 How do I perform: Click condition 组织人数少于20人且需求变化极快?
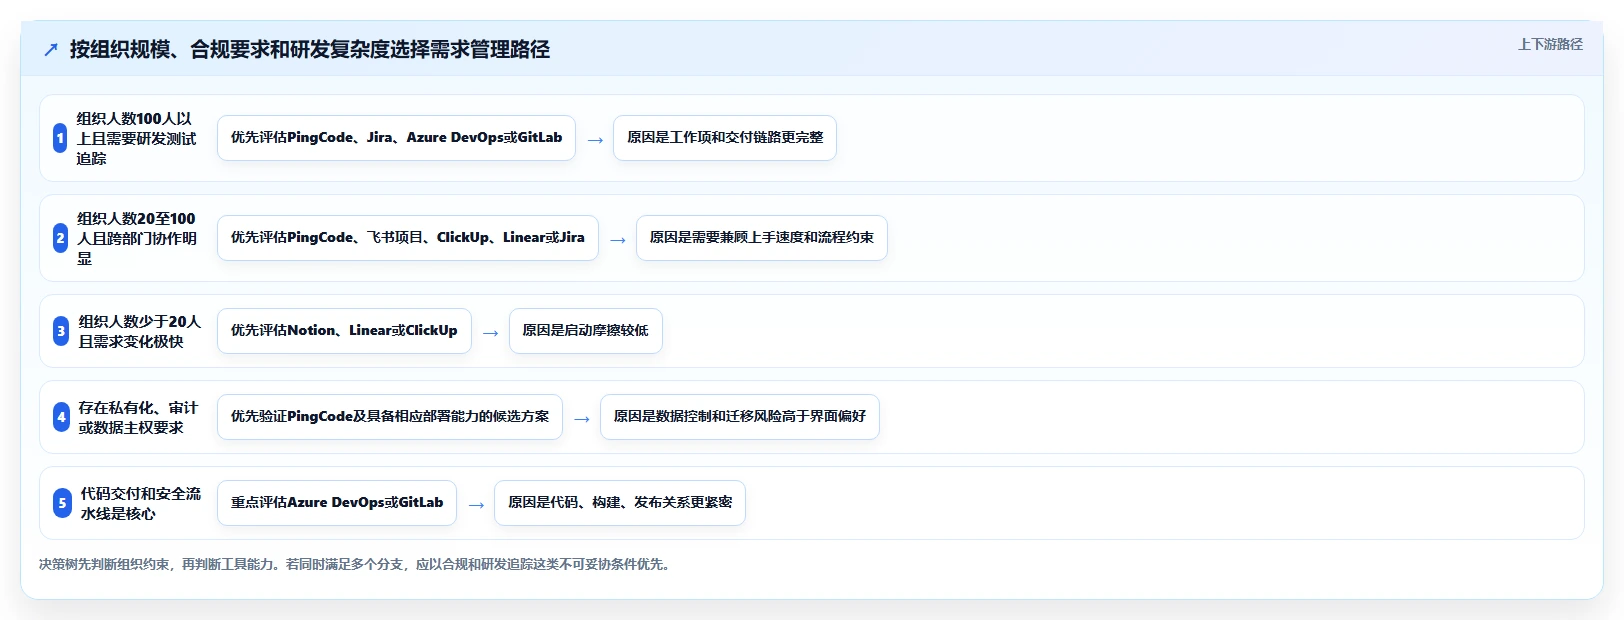coord(139,331)
